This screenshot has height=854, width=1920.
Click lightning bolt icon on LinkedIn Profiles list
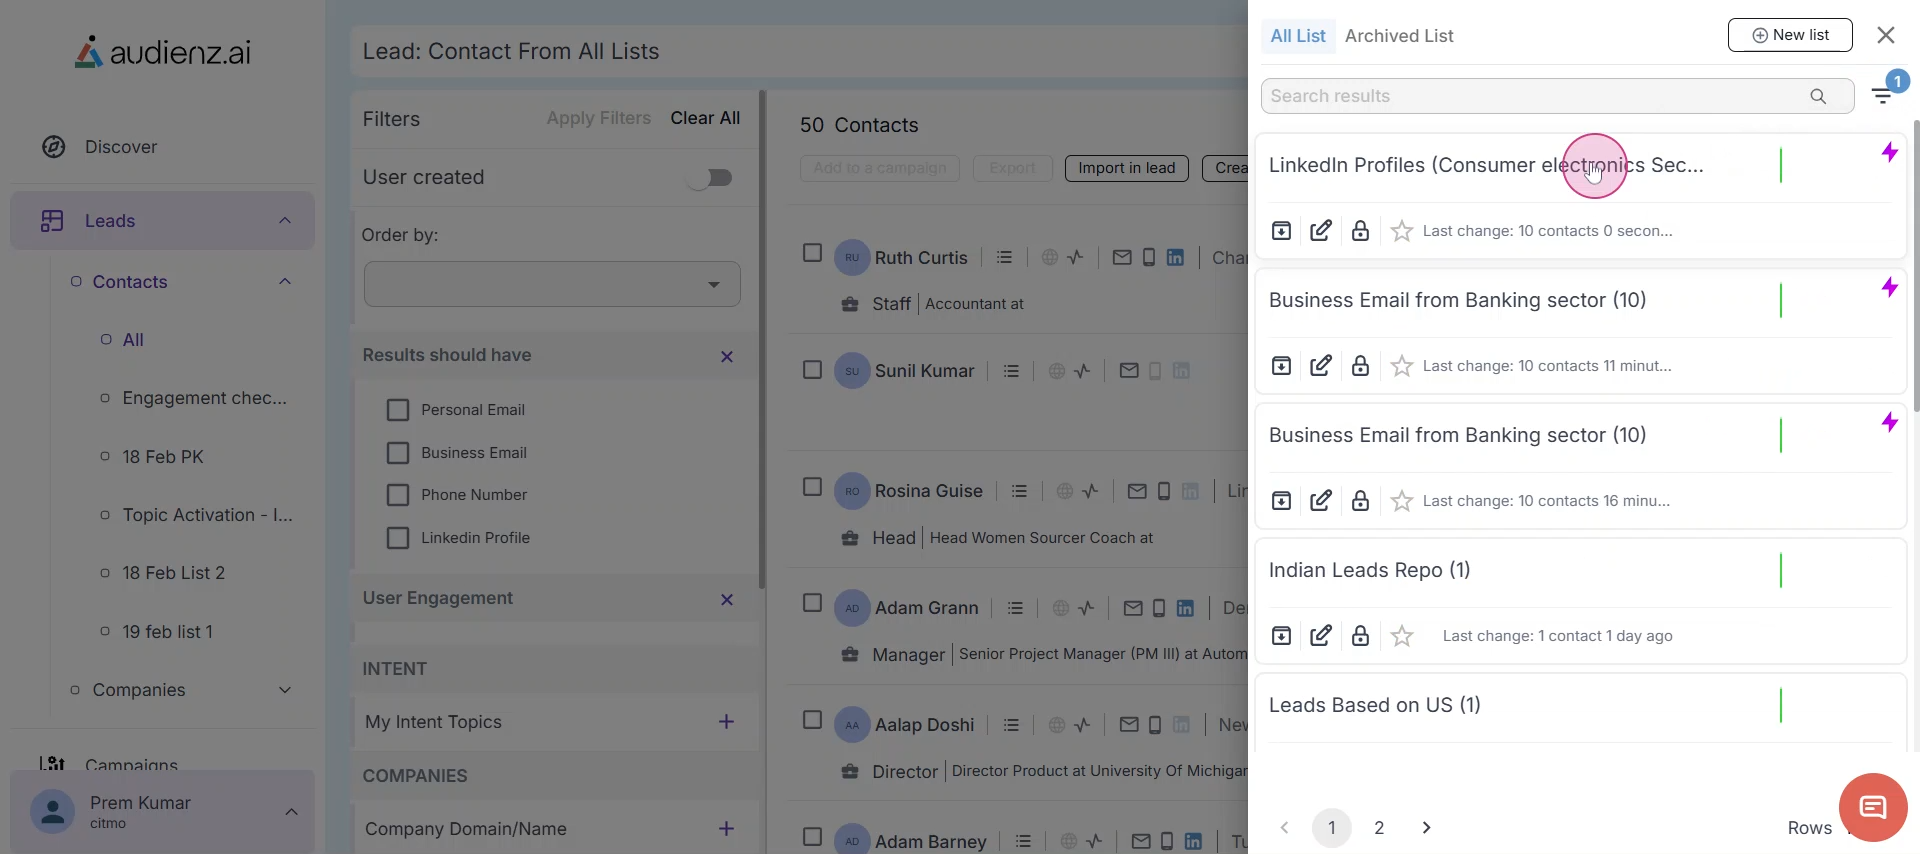(x=1889, y=152)
